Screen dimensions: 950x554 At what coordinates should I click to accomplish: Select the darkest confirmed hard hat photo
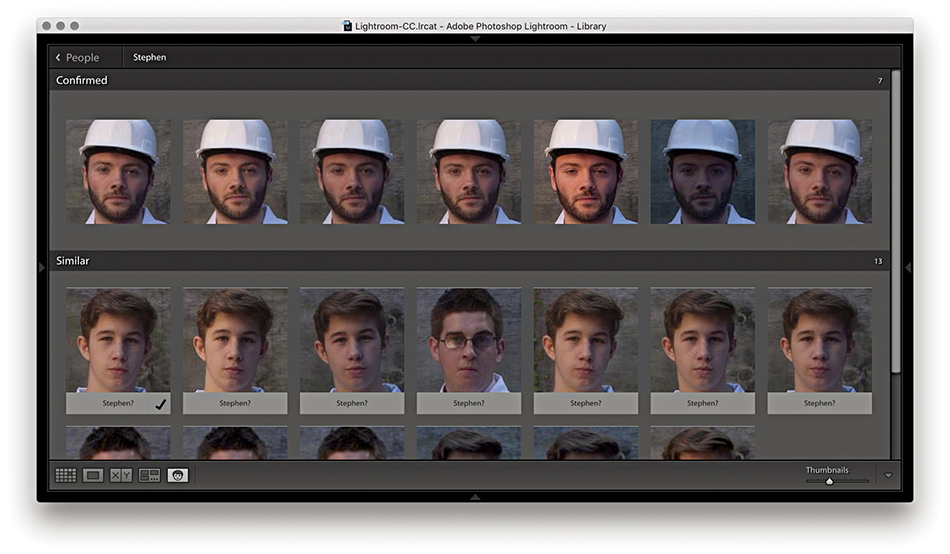pos(703,171)
